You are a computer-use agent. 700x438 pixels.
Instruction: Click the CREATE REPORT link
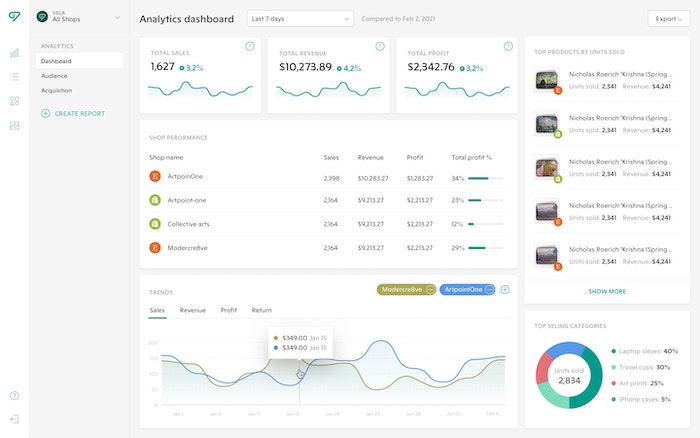coord(80,114)
